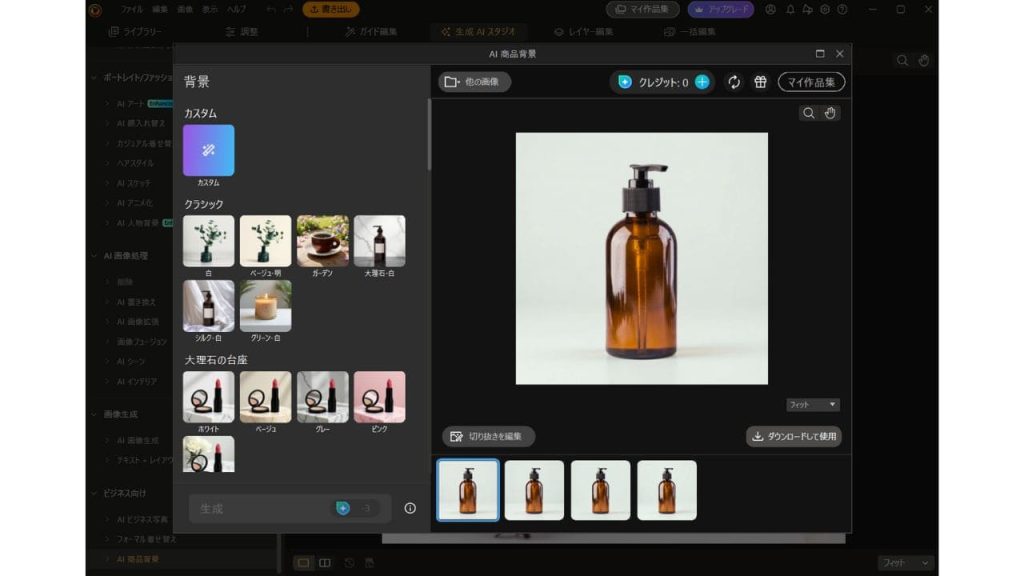Screen dimensions: 1024x576
Task: Open マイ作品集 in the dialog header
Action: (x=811, y=82)
